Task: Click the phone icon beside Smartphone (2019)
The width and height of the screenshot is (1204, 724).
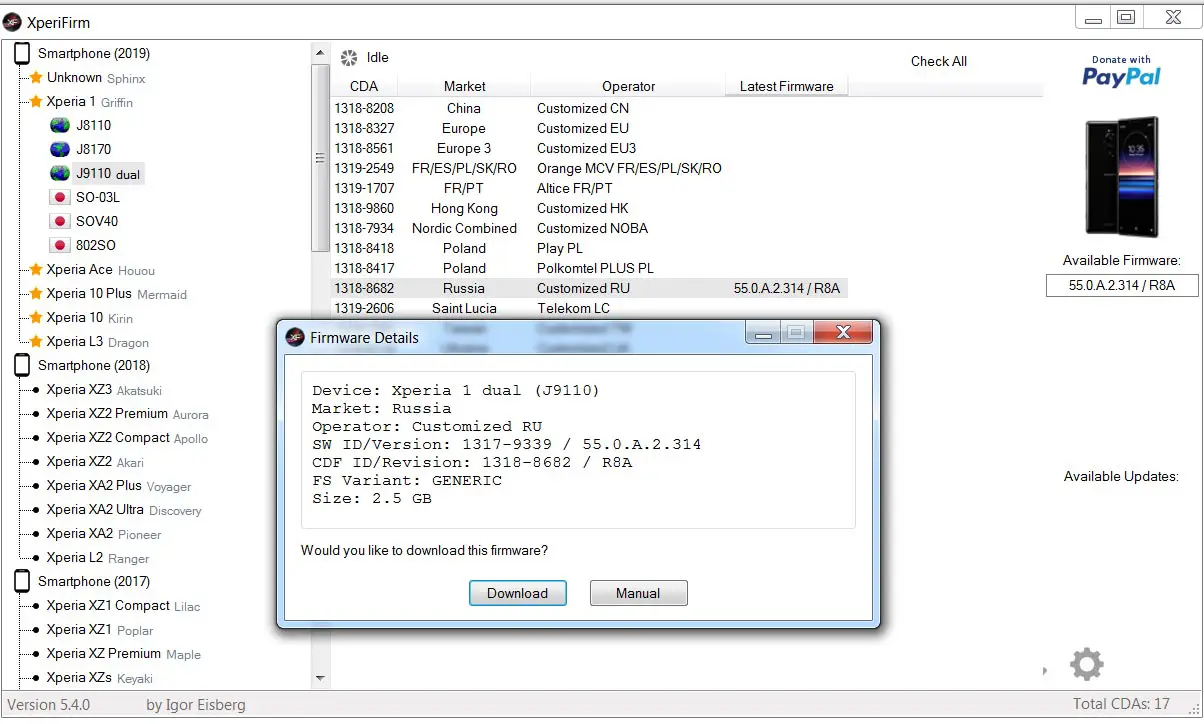Action: click(x=22, y=54)
